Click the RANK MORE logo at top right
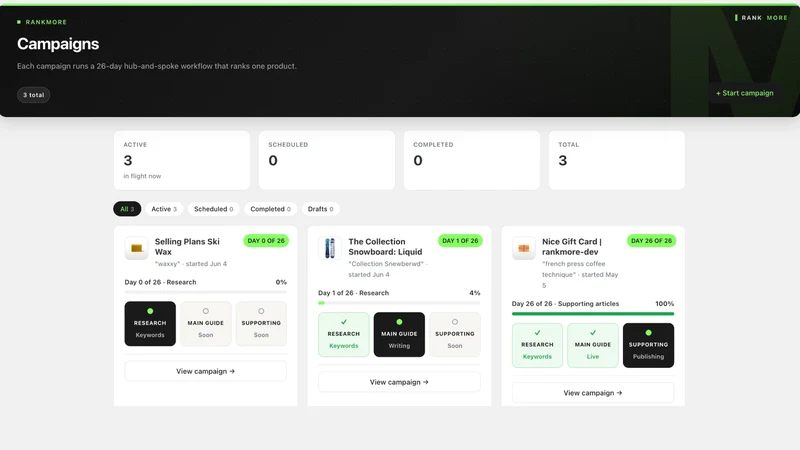Screen dimensions: 800x450 tap(761, 17)
